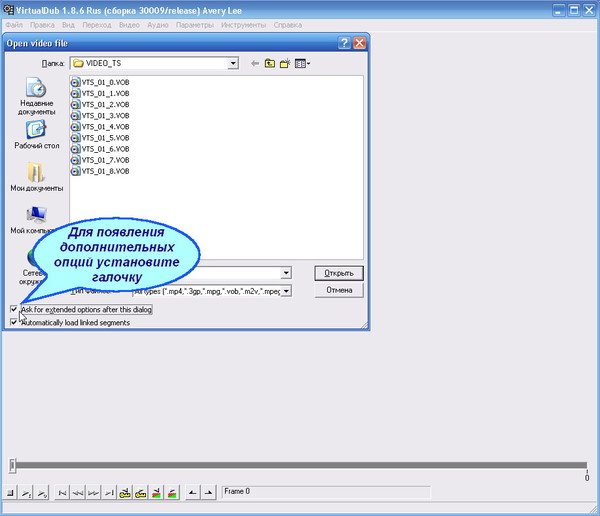Set the mark-in selection start
Viewport: 600px width, 516px height.
pos(192,493)
